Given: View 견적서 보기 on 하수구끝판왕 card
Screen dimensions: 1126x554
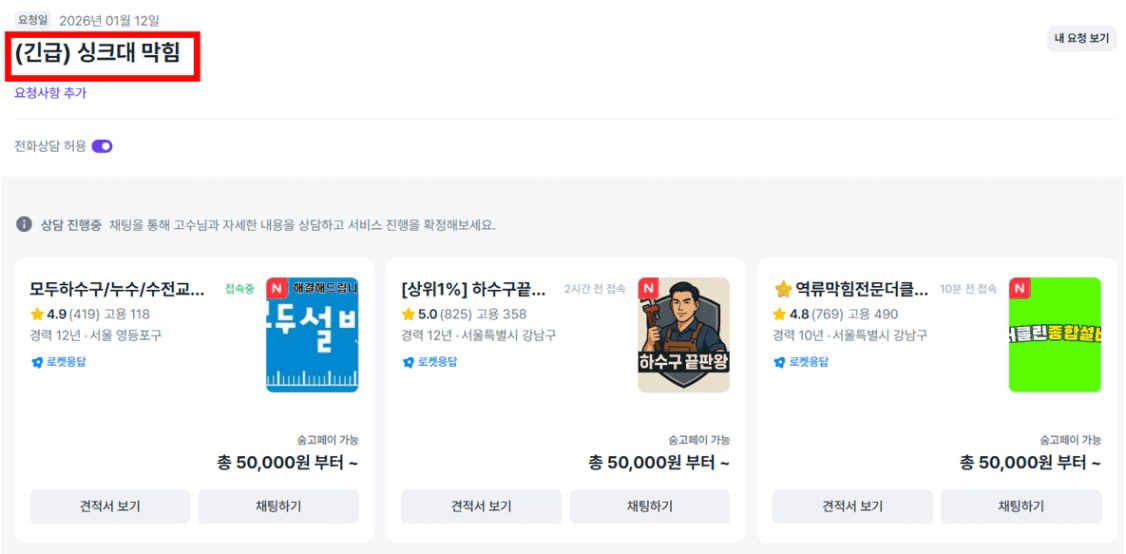Looking at the screenshot, I should [481, 506].
